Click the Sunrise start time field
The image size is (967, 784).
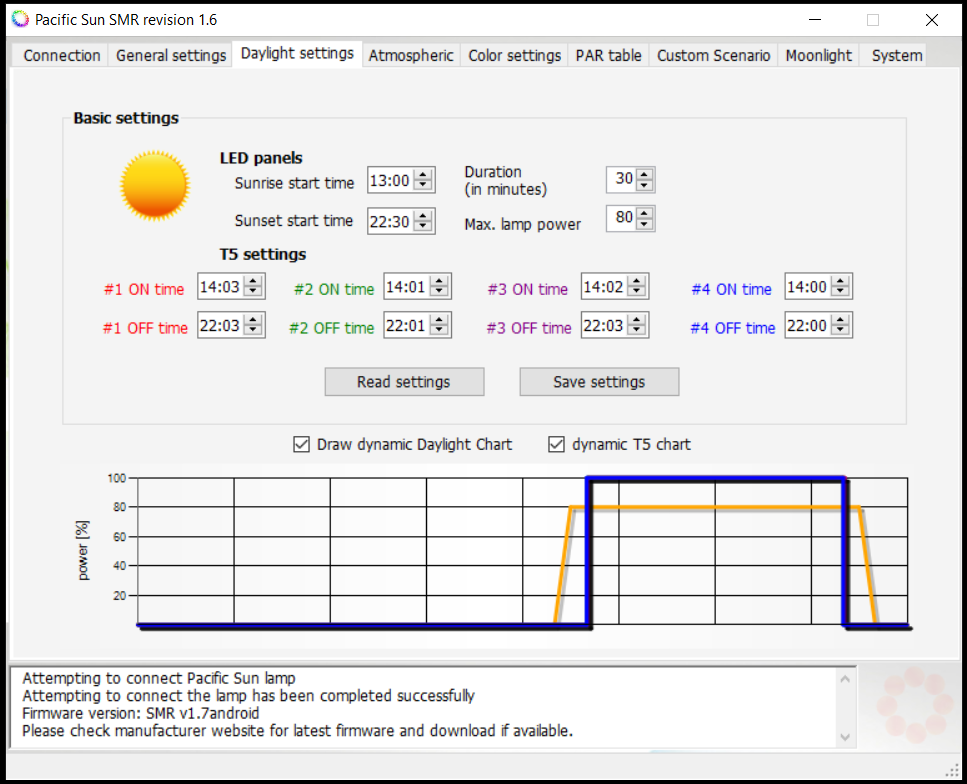point(391,181)
